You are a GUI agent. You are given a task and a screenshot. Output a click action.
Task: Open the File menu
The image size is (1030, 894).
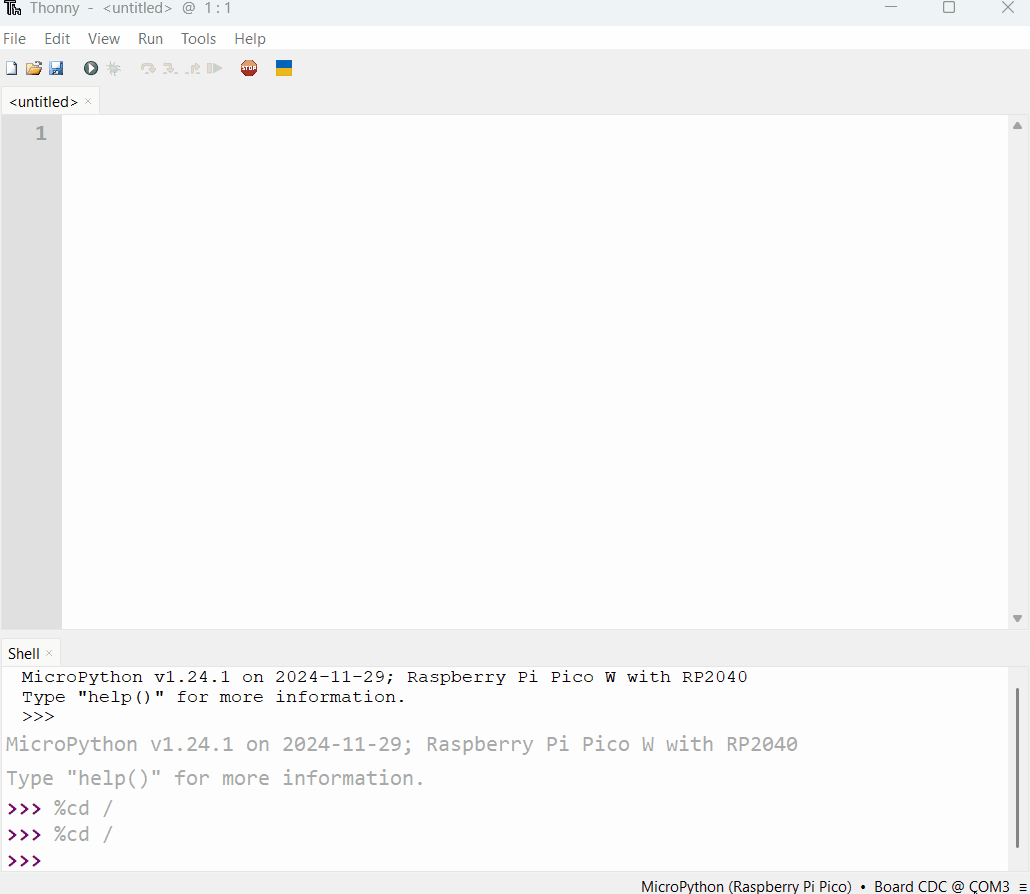coord(14,39)
